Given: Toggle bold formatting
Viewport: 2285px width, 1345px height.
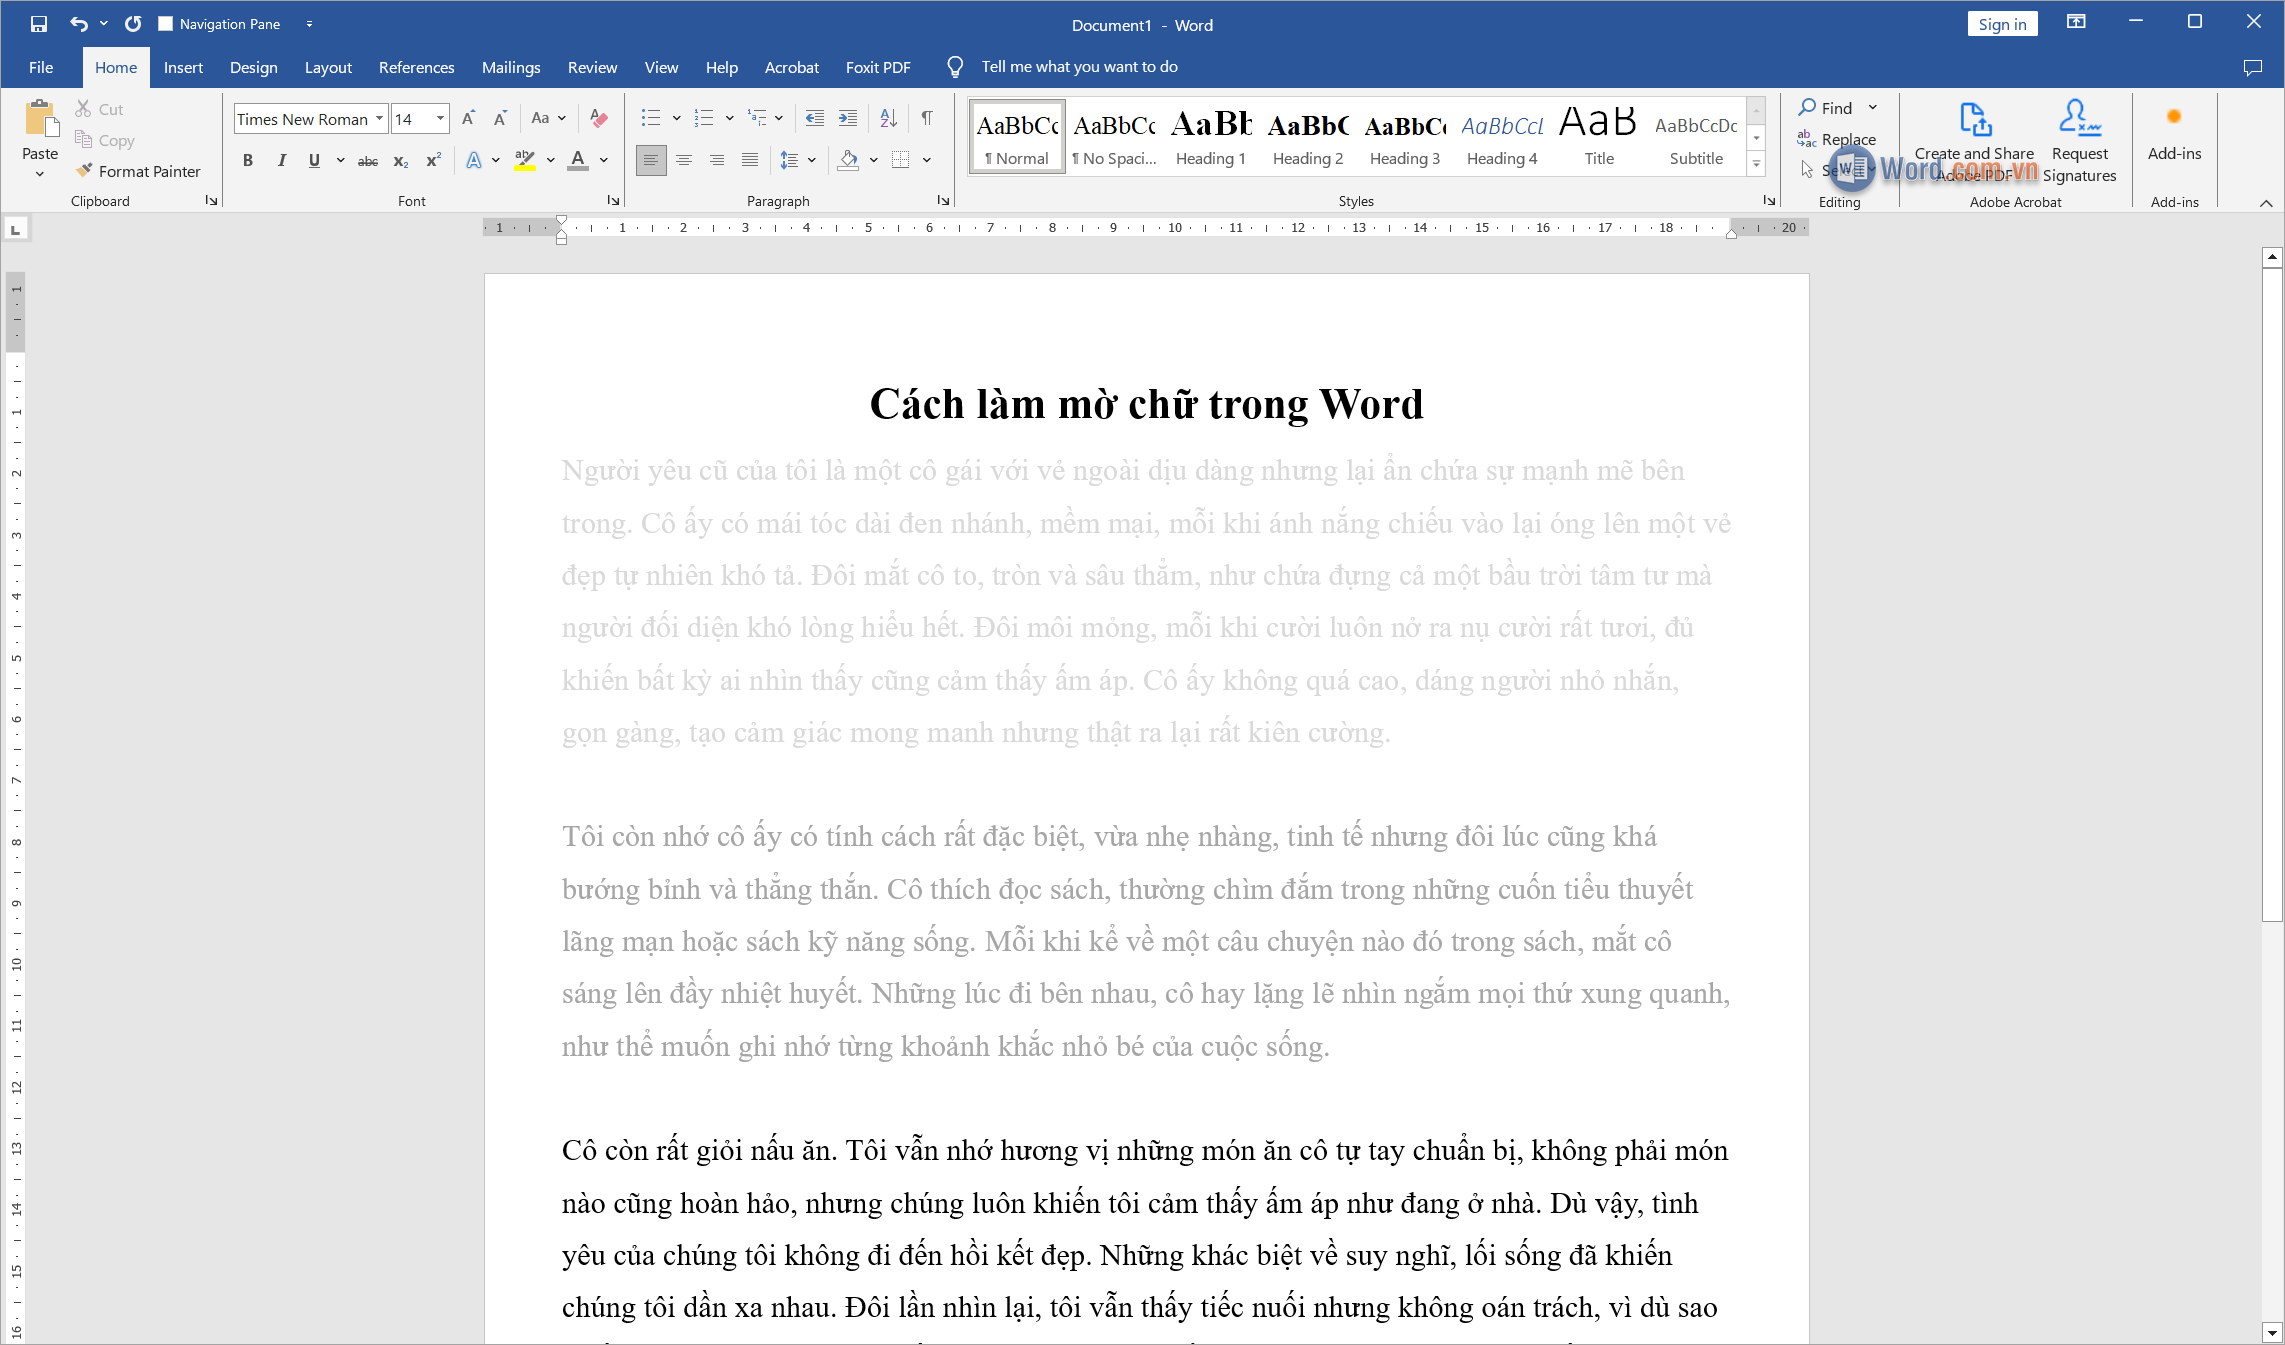Looking at the screenshot, I should coord(248,160).
